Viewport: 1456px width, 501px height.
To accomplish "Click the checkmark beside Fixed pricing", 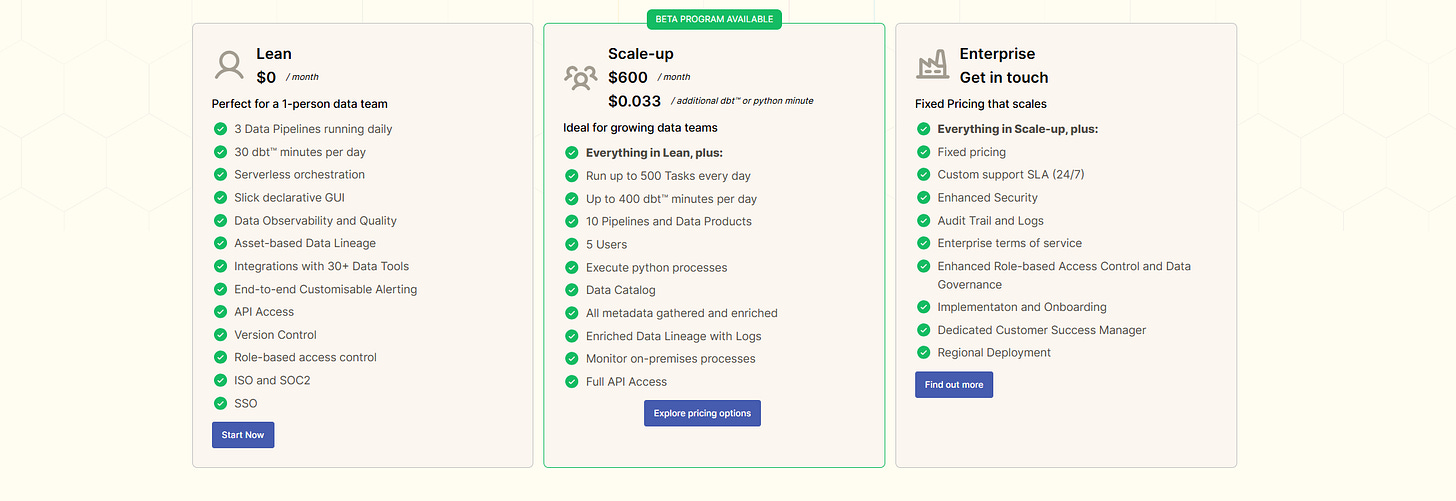I will 924,152.
